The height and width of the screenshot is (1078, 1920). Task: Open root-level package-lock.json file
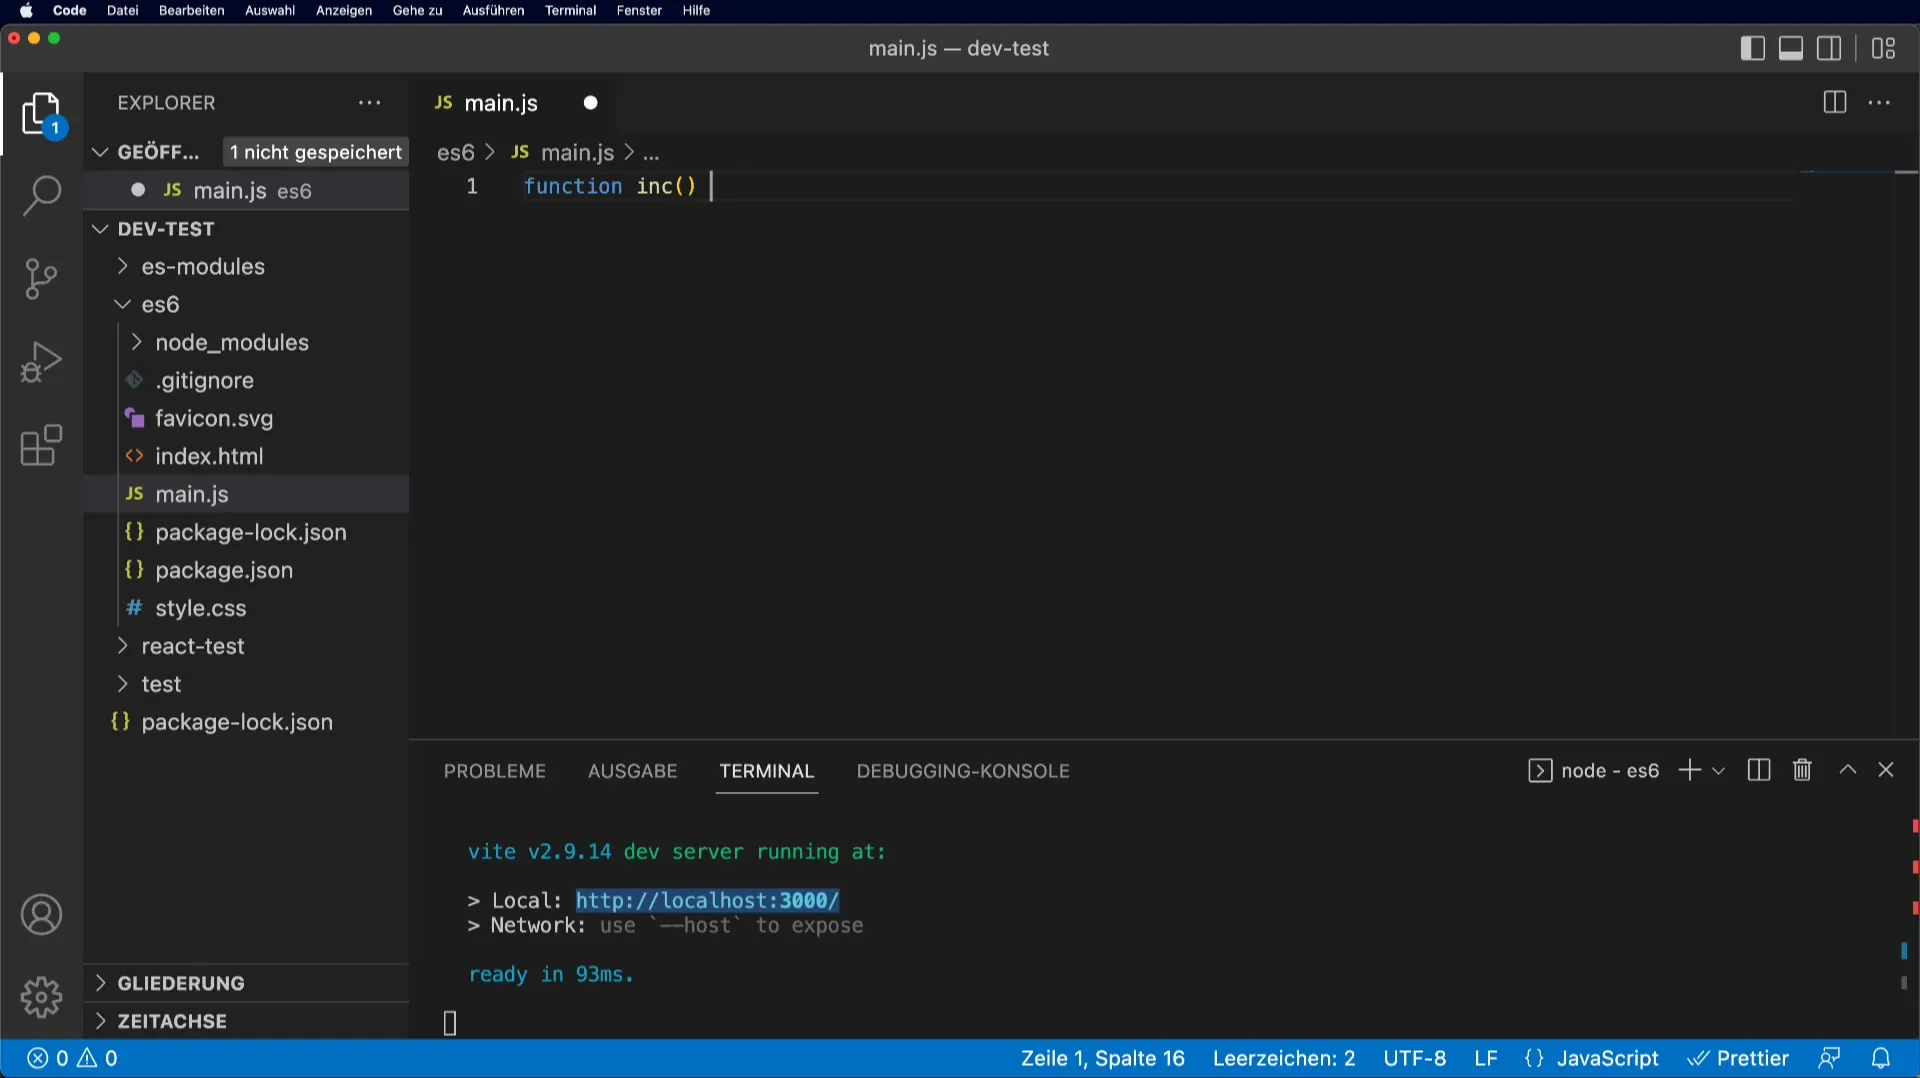[x=237, y=723]
